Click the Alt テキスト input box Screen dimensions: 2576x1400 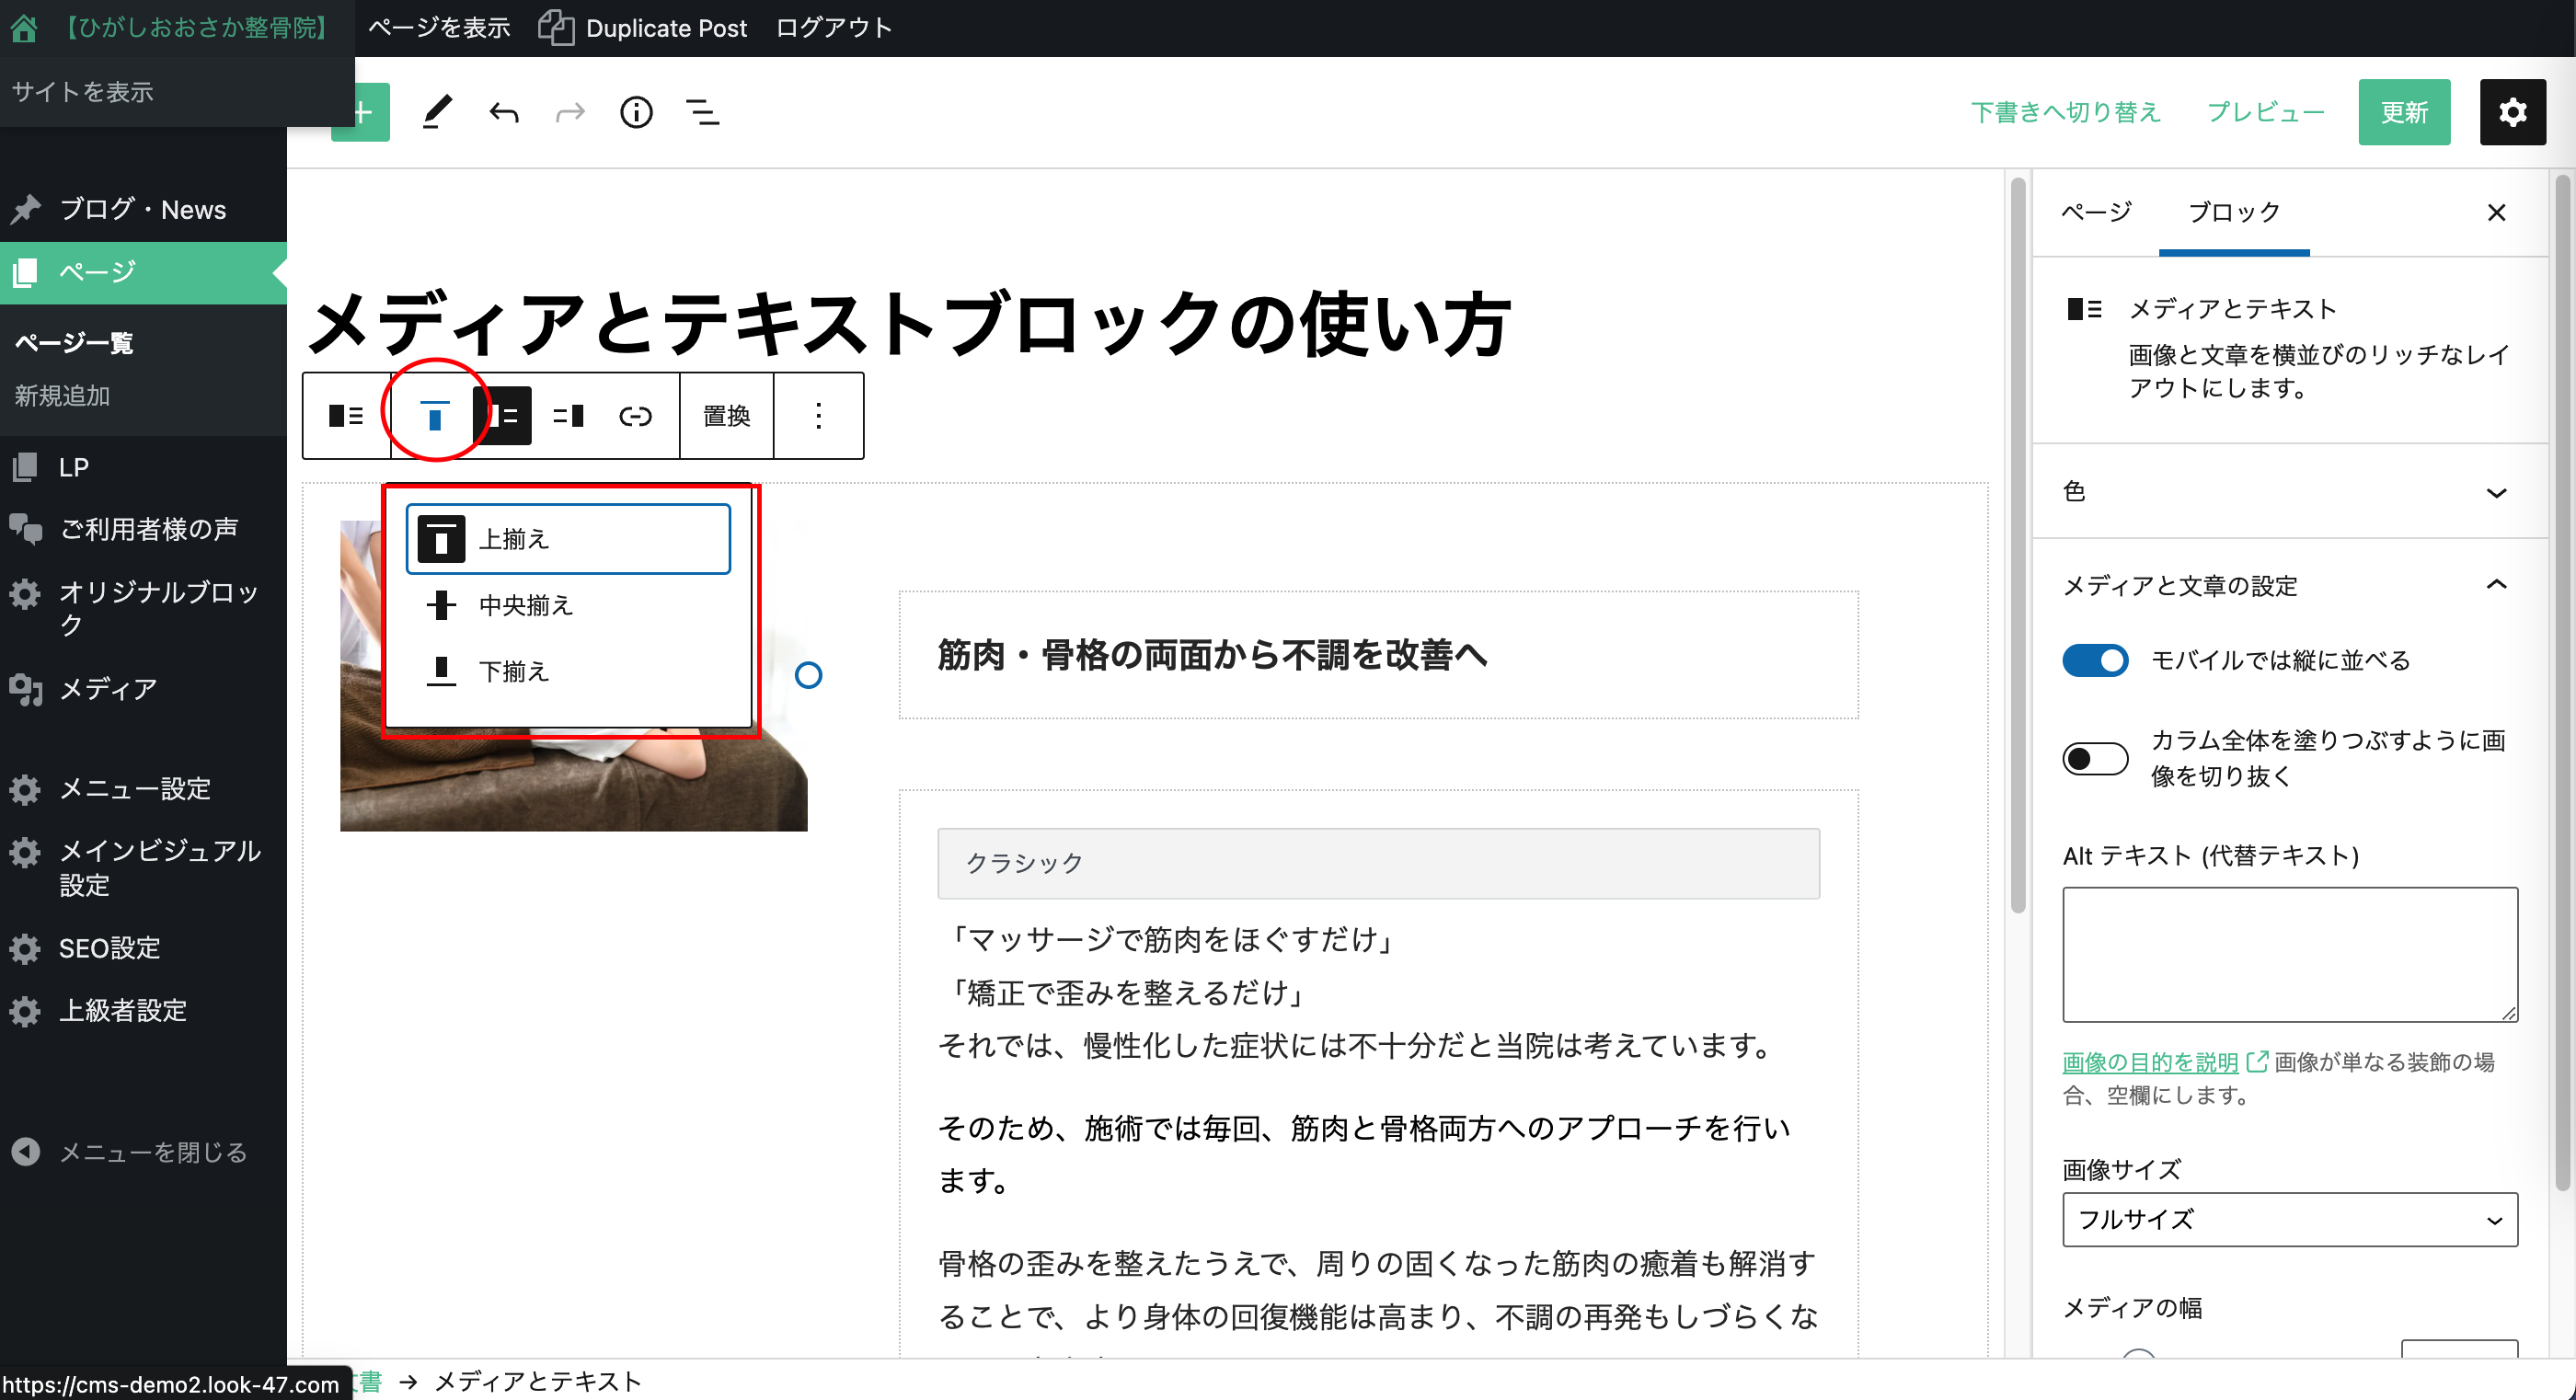tap(2288, 954)
